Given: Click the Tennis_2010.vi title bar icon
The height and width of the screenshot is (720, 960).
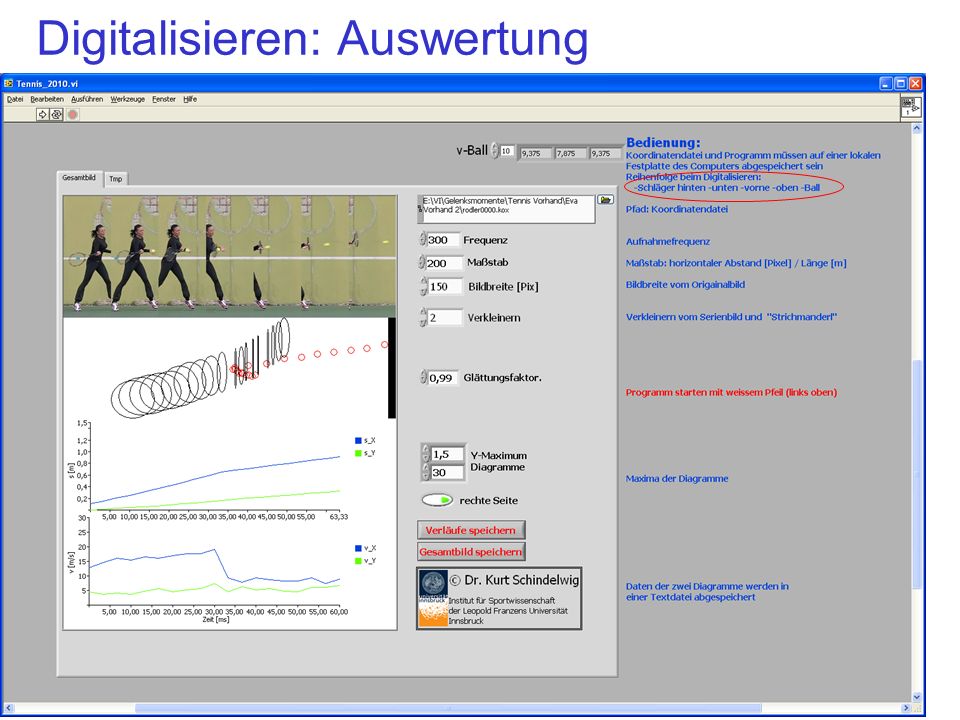Looking at the screenshot, I should [x=9, y=83].
